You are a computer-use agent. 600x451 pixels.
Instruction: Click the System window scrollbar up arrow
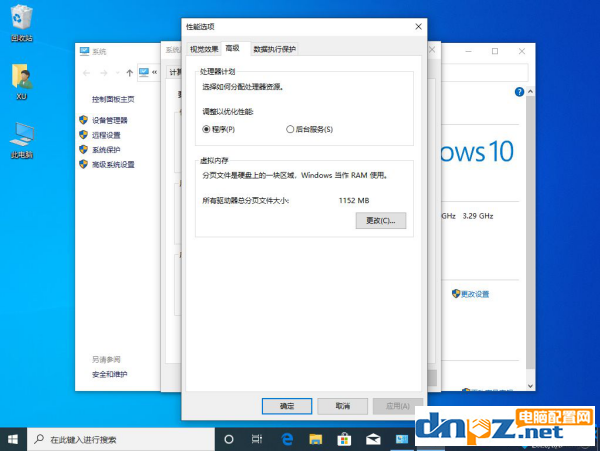coord(530,92)
